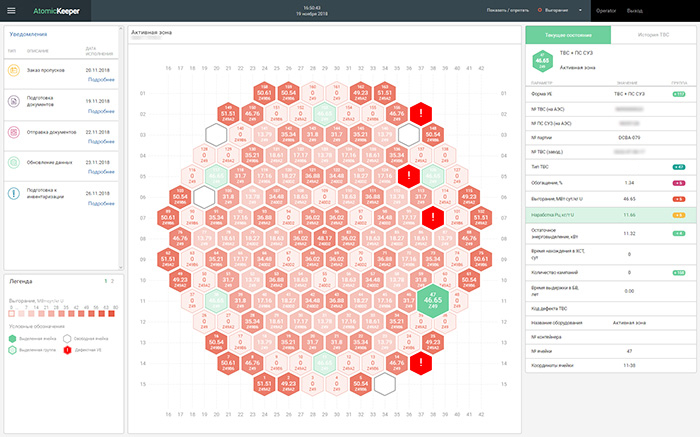The height and width of the screenshot is (437, 700).
Task: Click the Заказ пропусков notification icon
Action: [x=15, y=72]
